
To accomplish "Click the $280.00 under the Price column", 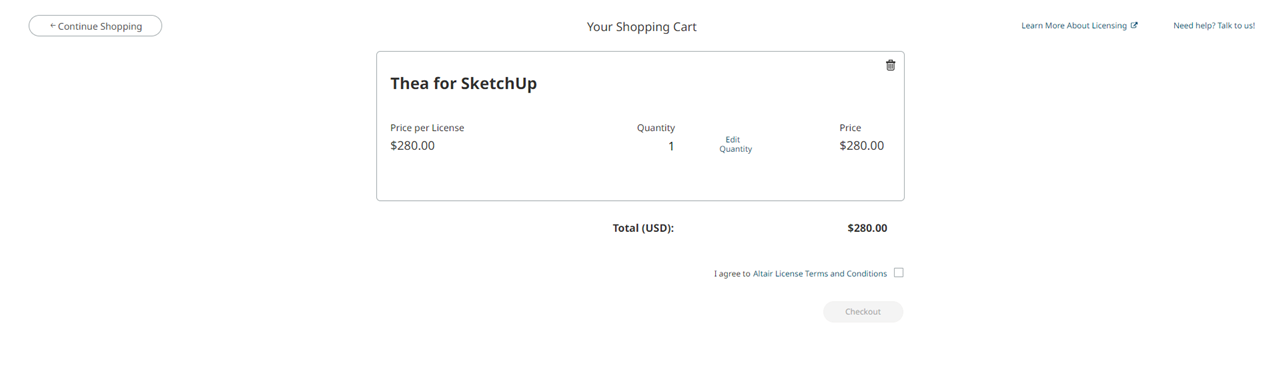I will pyautogui.click(x=862, y=146).
